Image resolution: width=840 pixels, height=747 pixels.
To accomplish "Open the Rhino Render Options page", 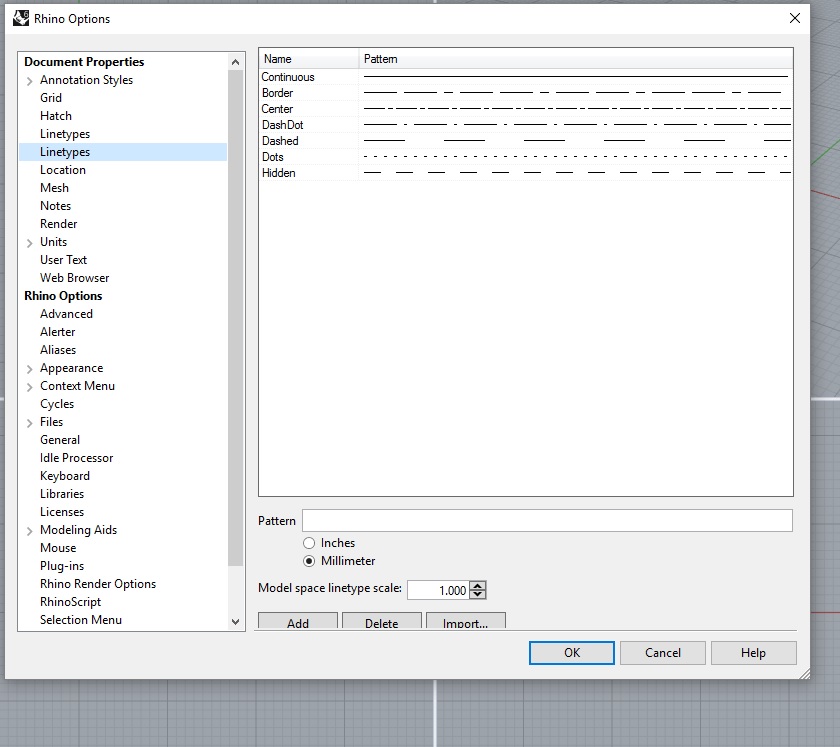I will click(x=98, y=584).
